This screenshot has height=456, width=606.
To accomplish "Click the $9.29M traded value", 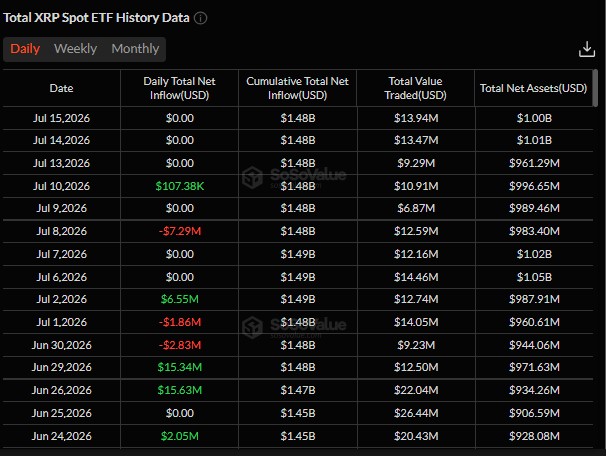I will (x=416, y=163).
